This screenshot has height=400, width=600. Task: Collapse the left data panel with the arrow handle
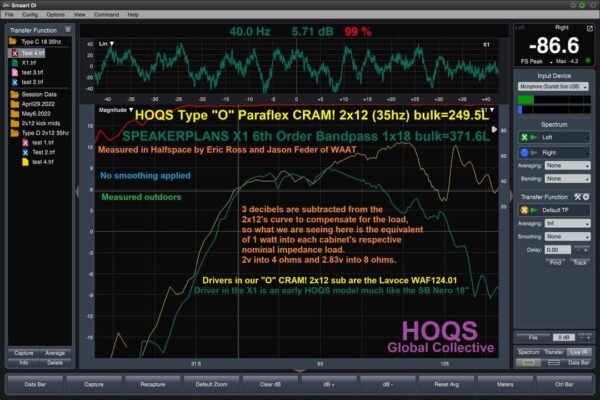coord(77,191)
